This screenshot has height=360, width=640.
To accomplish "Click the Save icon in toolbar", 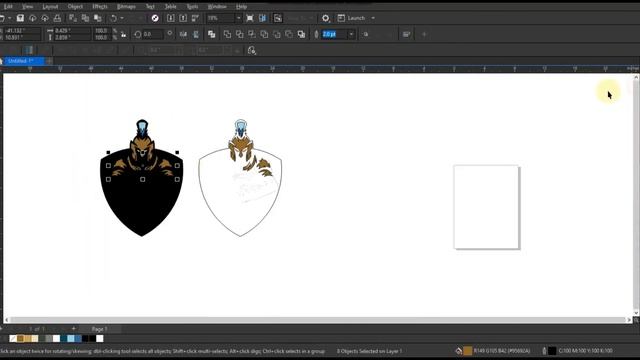I will [20, 18].
